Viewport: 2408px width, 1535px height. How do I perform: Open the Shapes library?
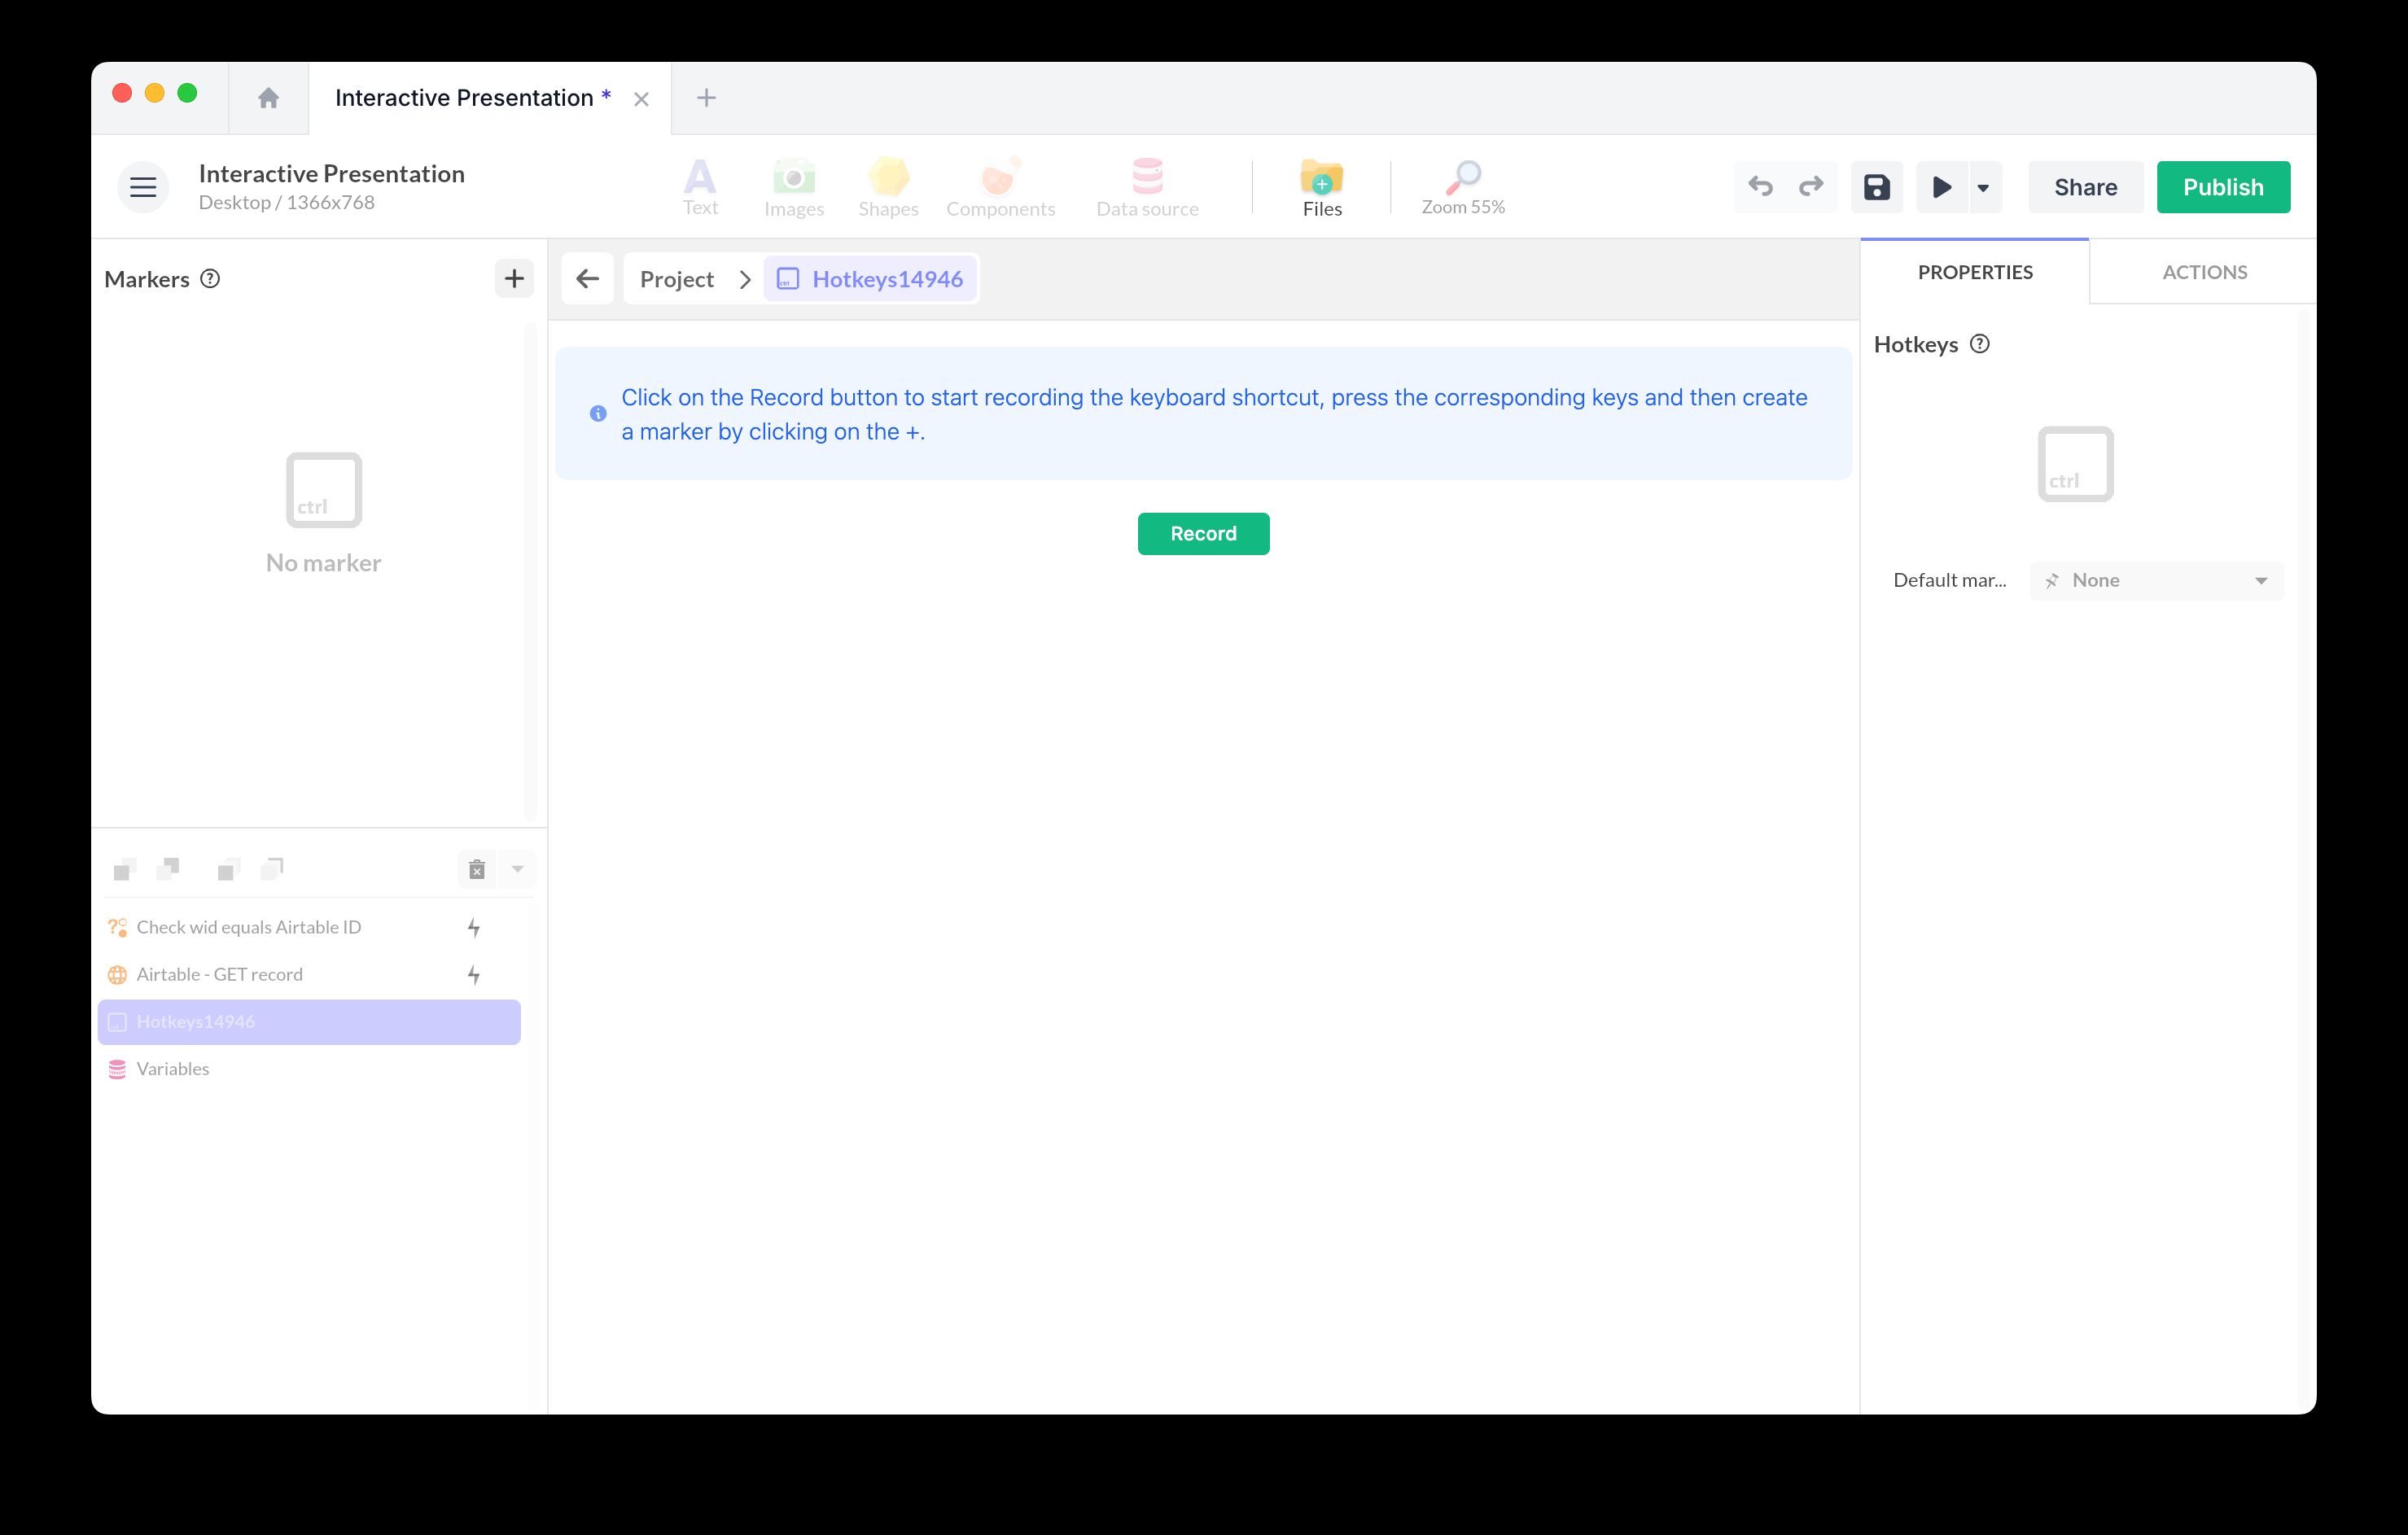pyautogui.click(x=887, y=186)
